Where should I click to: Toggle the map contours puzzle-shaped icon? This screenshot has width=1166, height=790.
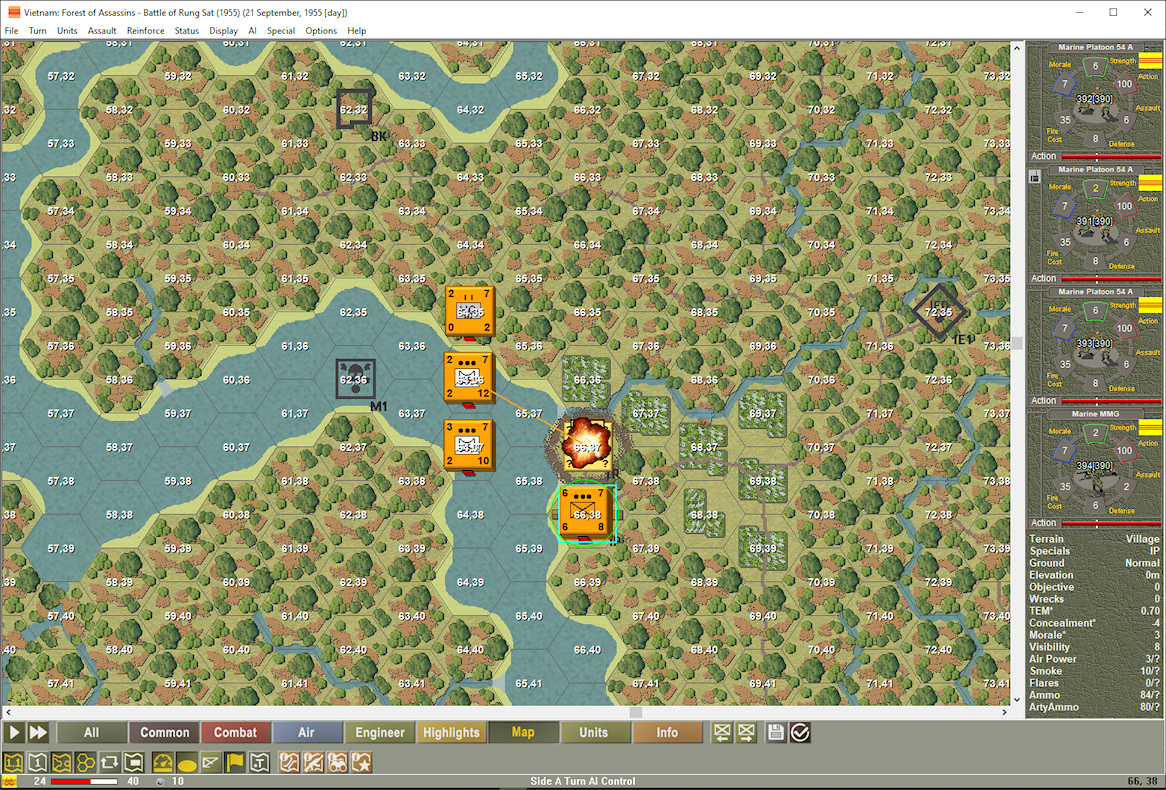62,762
